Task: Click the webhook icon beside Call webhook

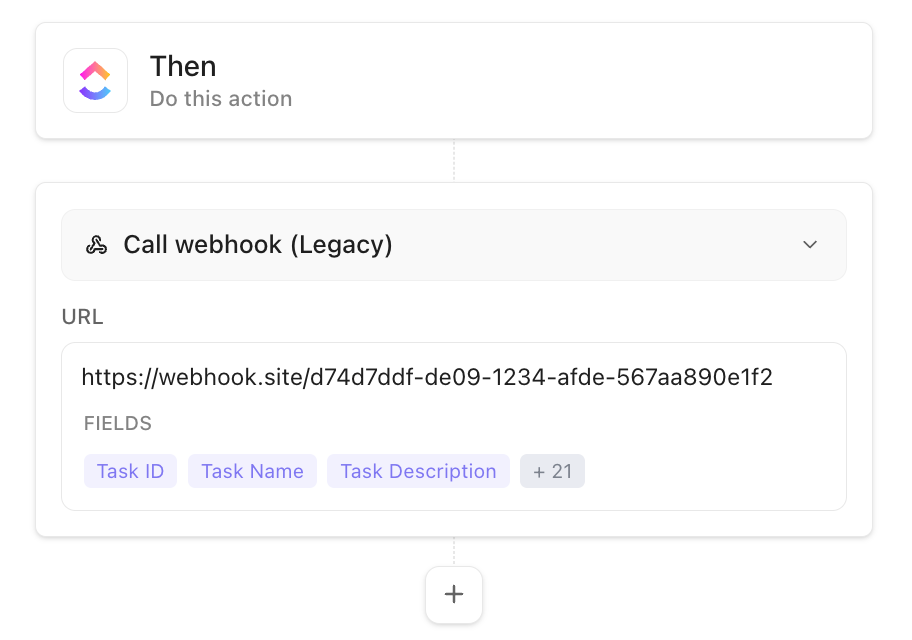Action: [x=96, y=245]
